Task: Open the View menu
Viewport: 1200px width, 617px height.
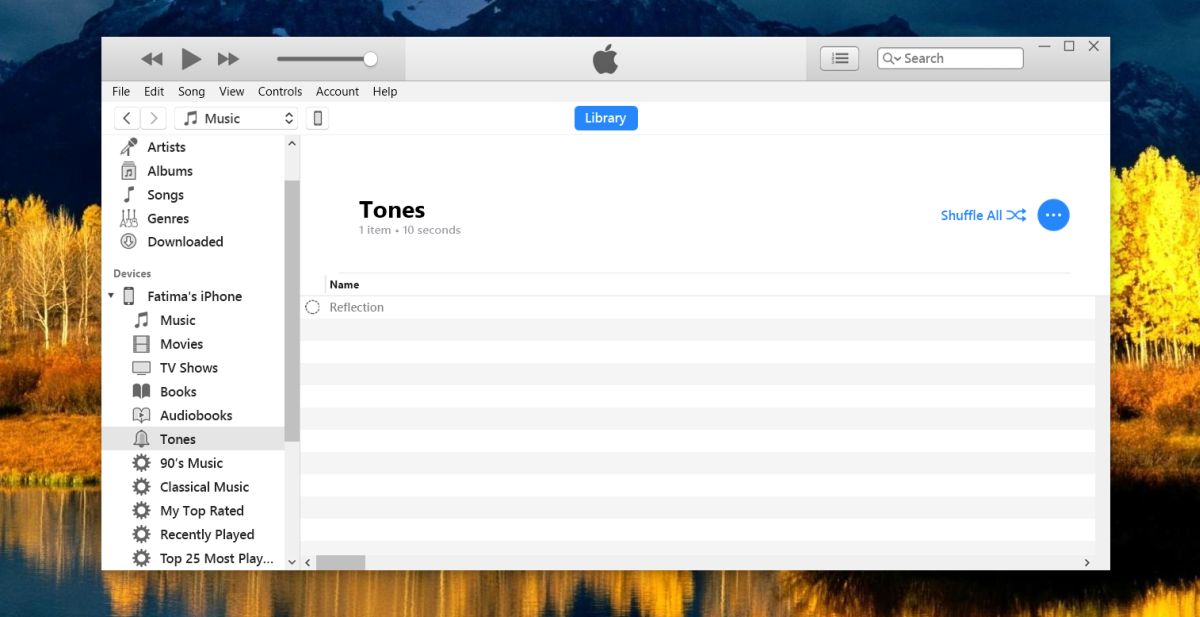Action: coord(231,91)
